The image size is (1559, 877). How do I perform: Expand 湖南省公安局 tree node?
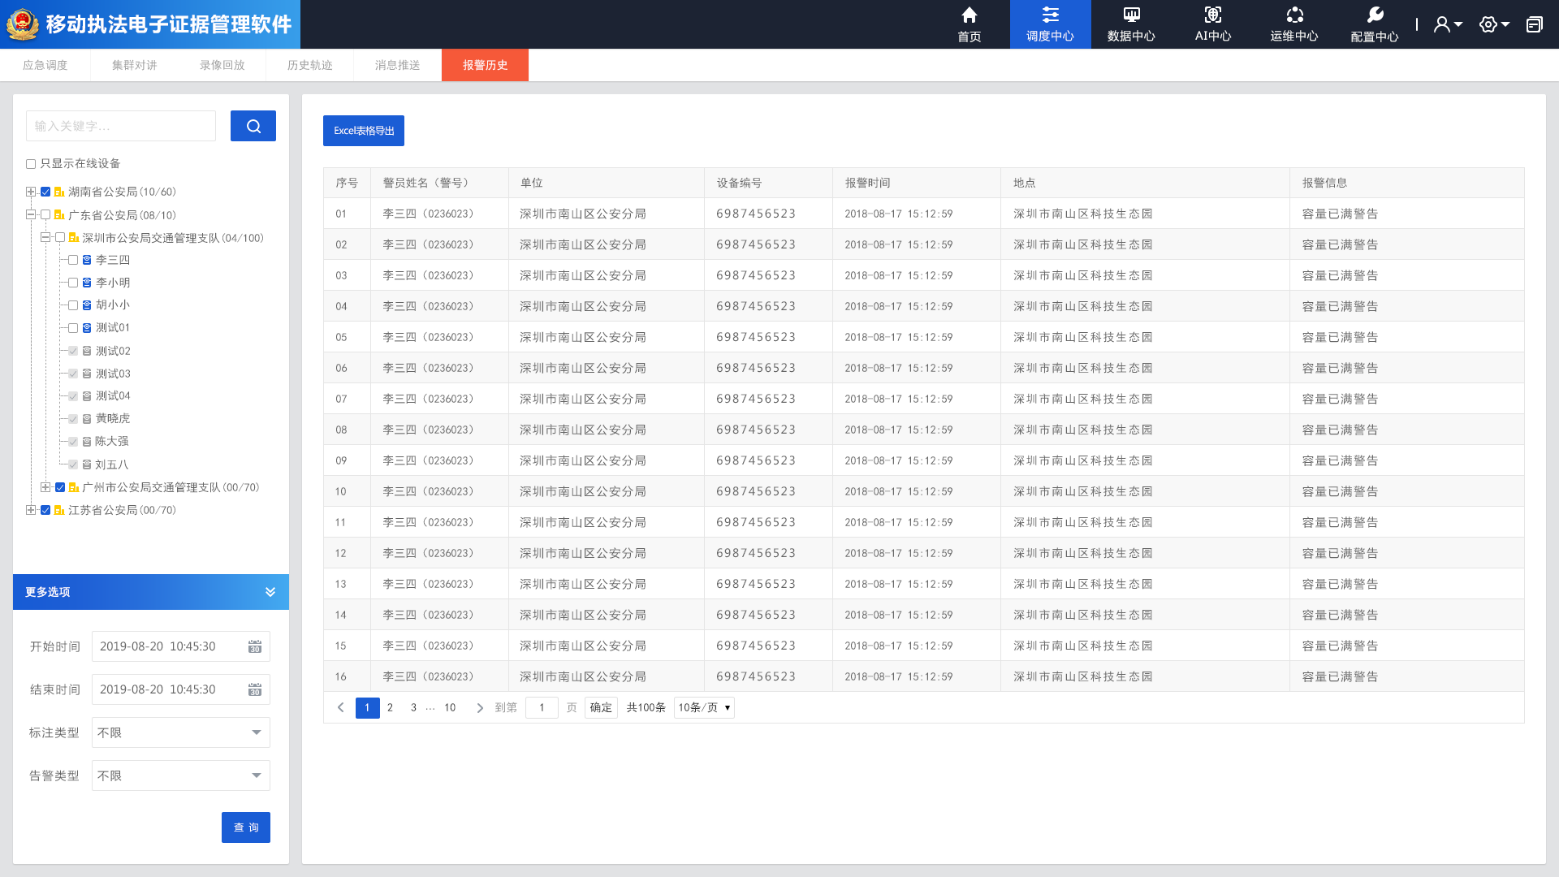pyautogui.click(x=31, y=192)
